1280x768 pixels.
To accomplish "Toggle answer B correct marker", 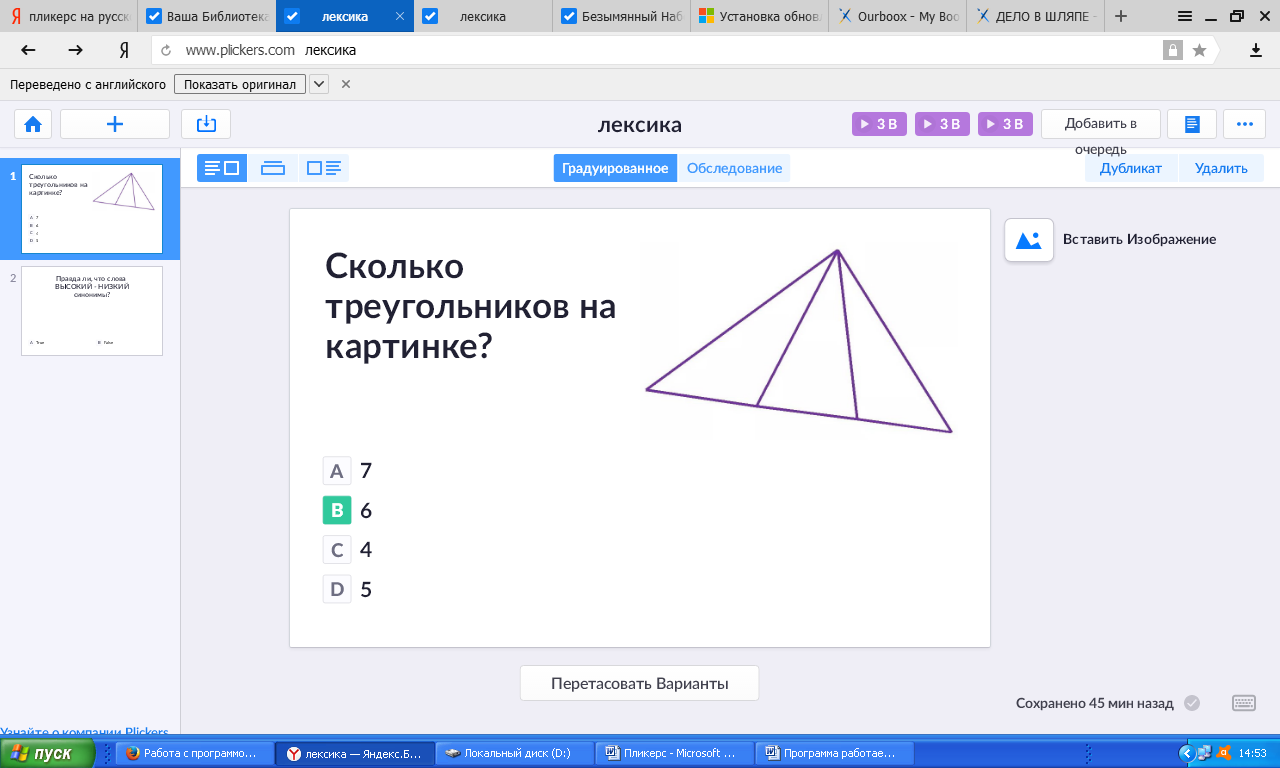I will click(337, 510).
